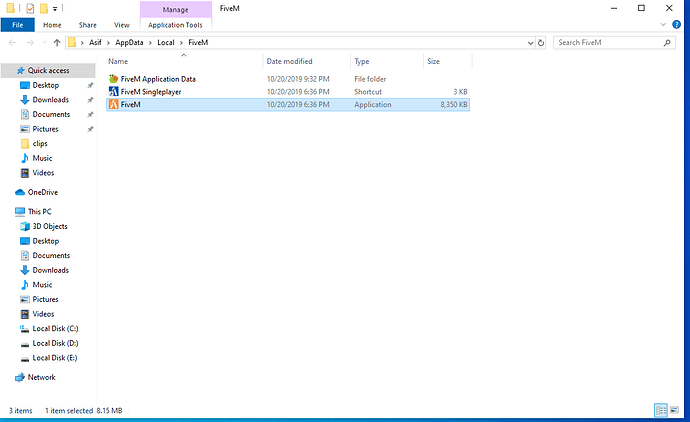Screen dimensions: 690x422
Task: Switch to details view in status bar
Action: tap(660, 411)
